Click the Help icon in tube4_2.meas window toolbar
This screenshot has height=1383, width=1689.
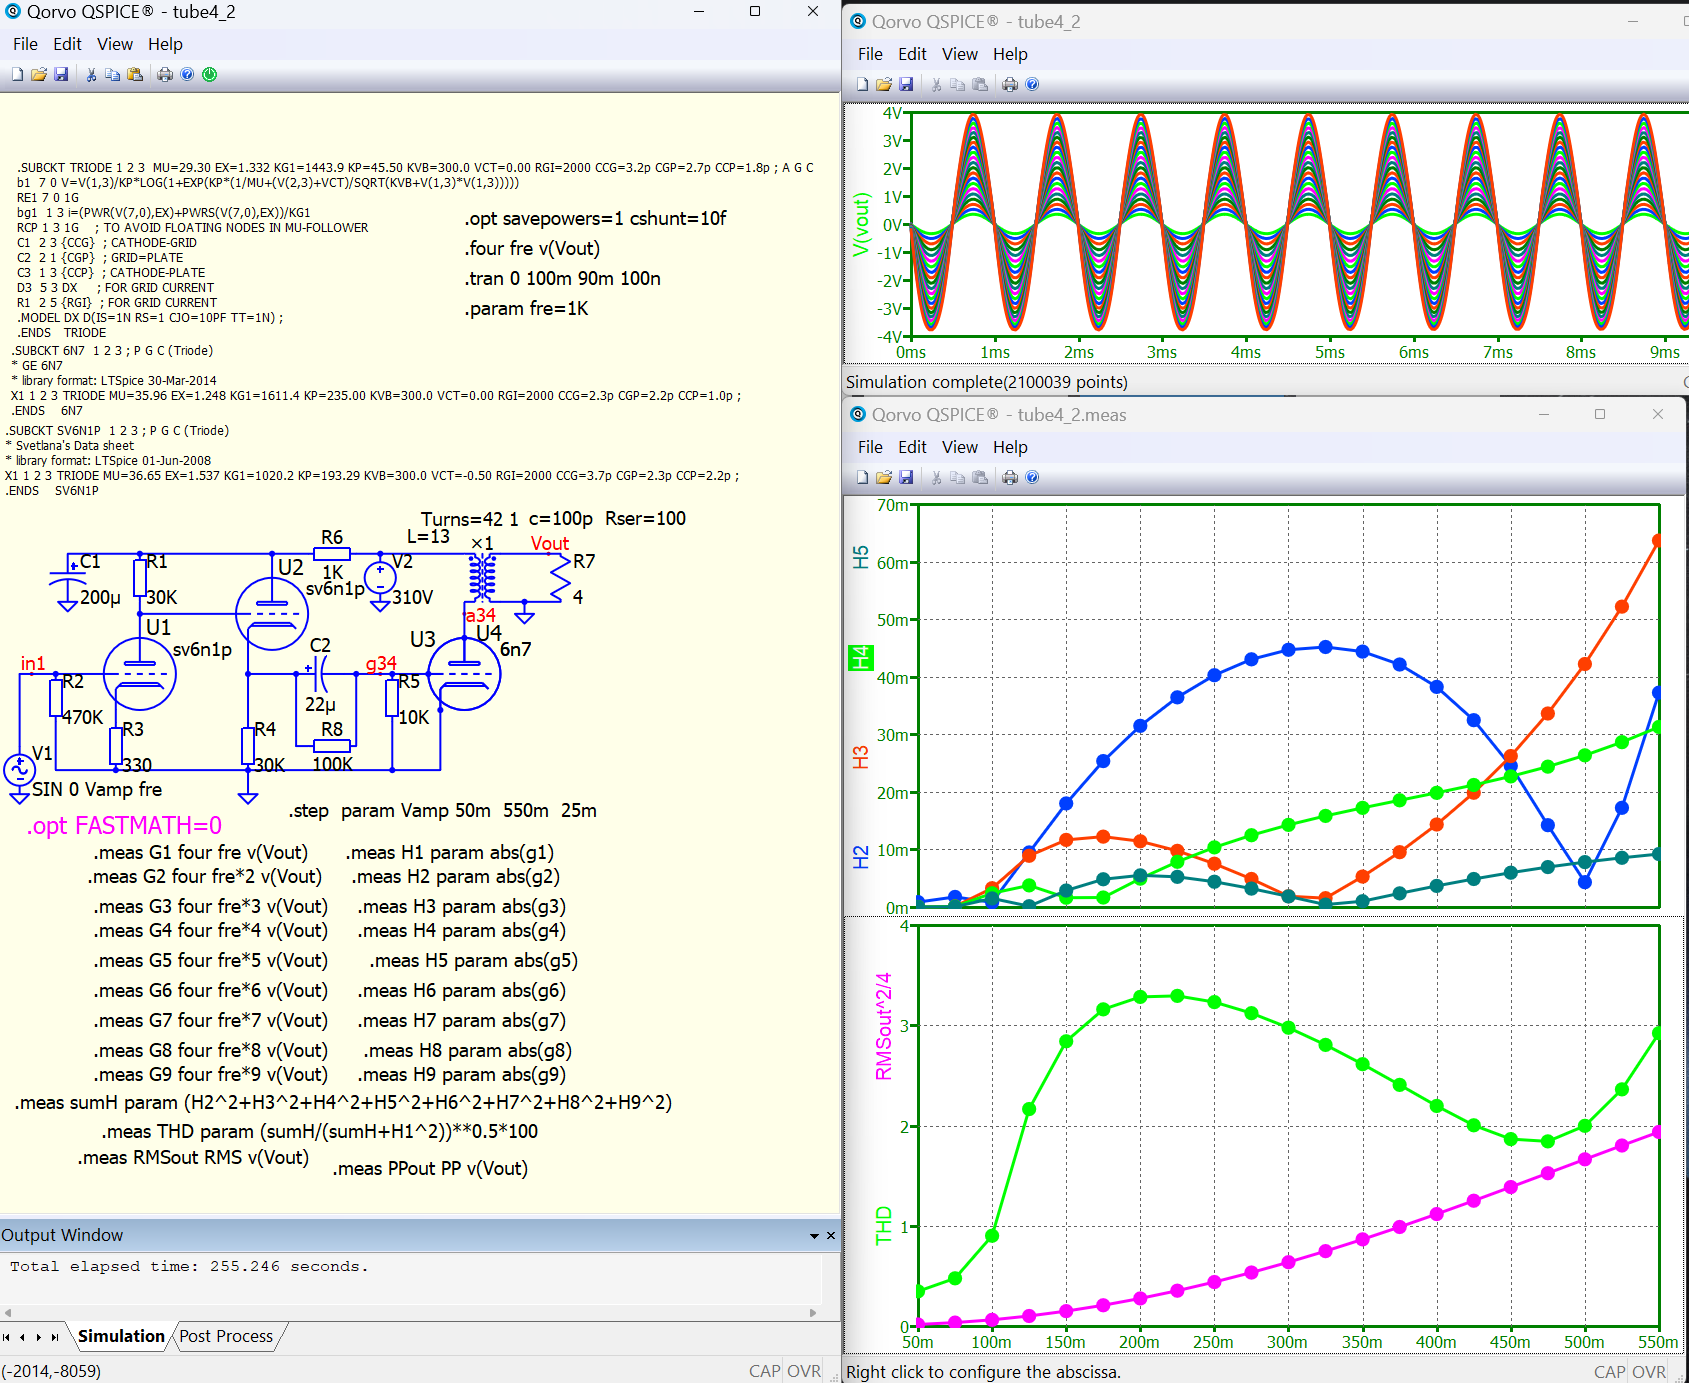click(x=1032, y=477)
